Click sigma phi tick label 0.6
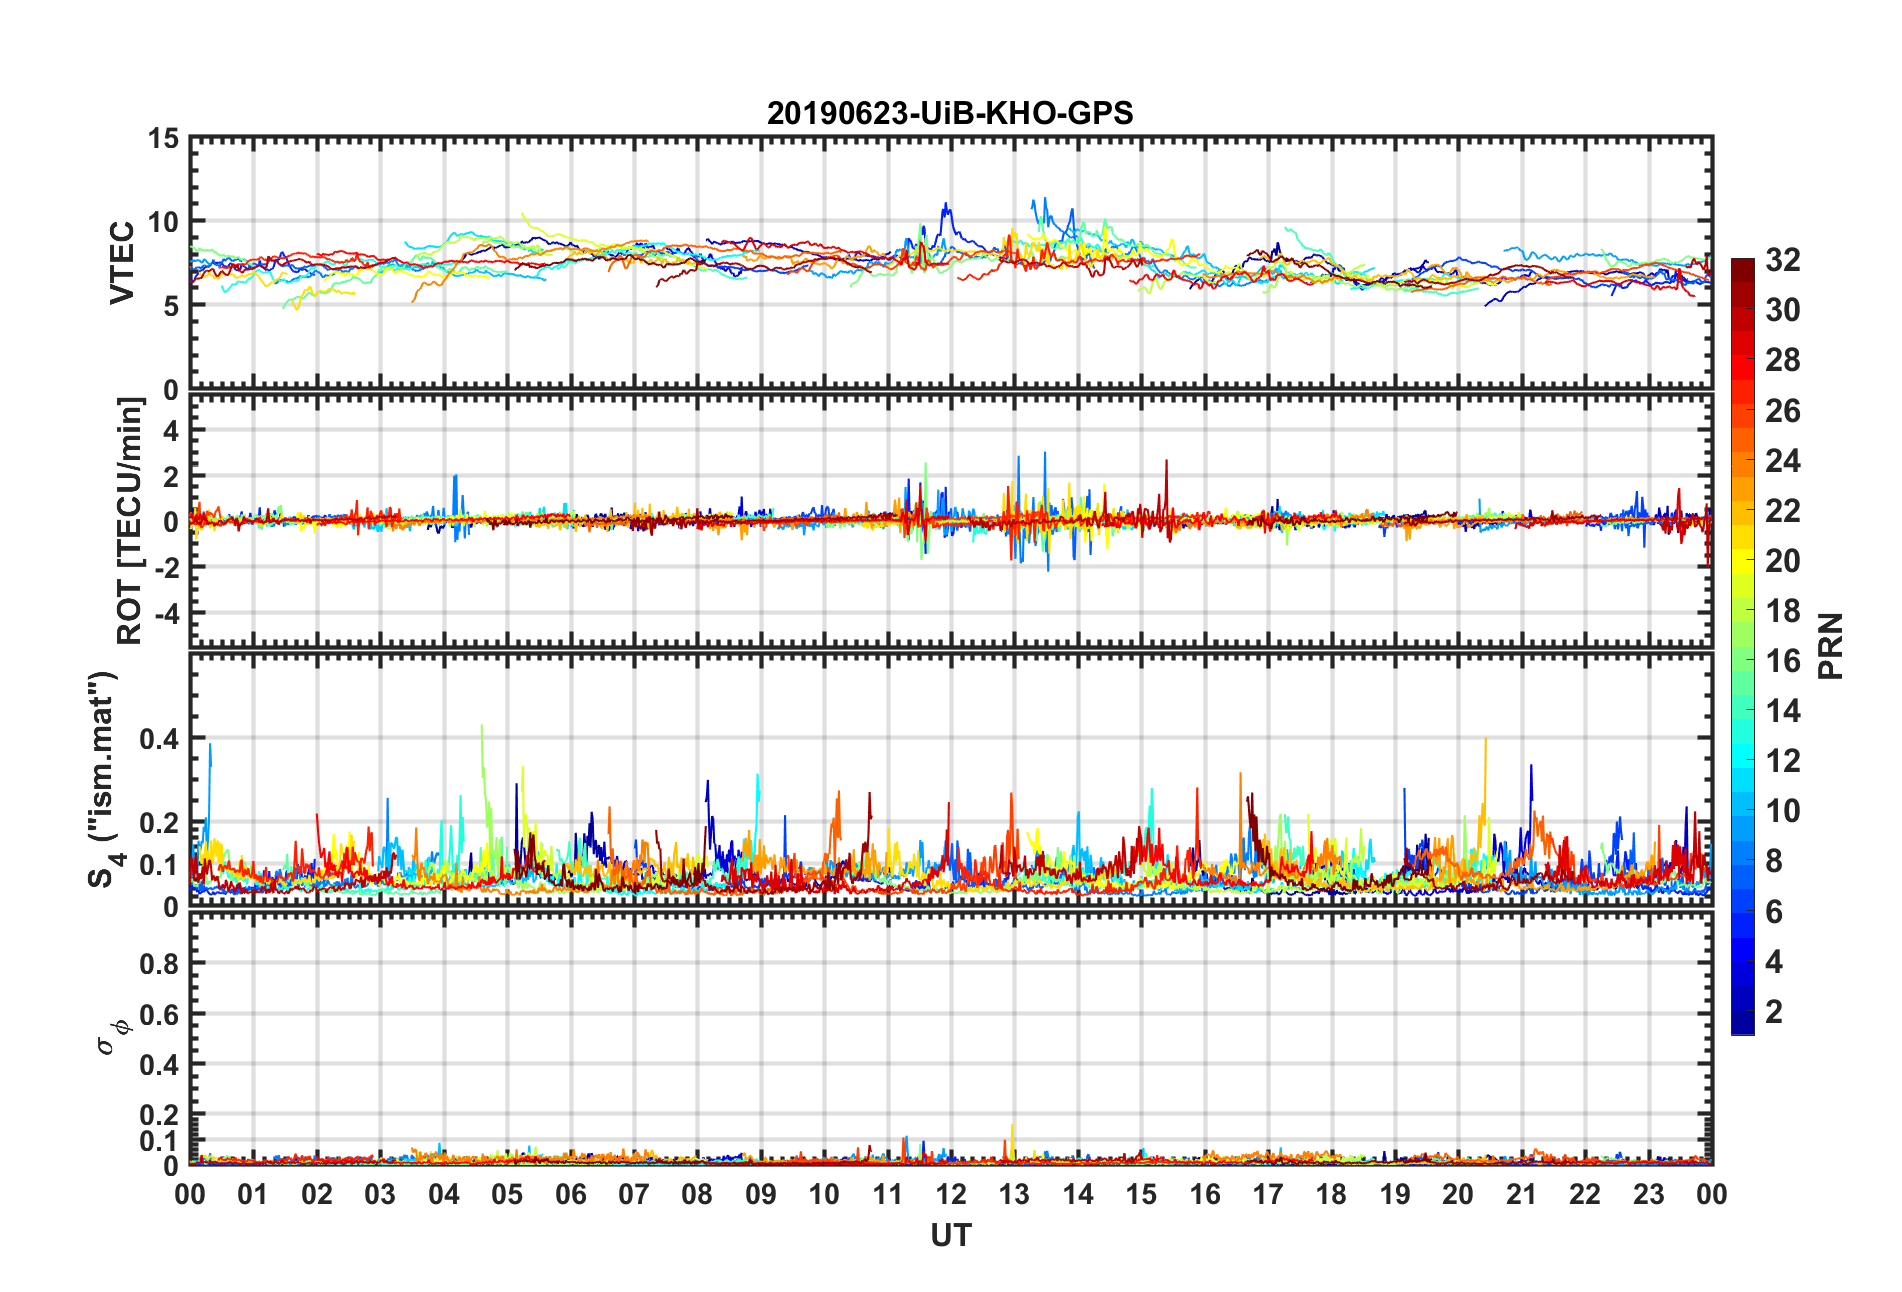The image size is (1902, 1292). (x=160, y=1014)
